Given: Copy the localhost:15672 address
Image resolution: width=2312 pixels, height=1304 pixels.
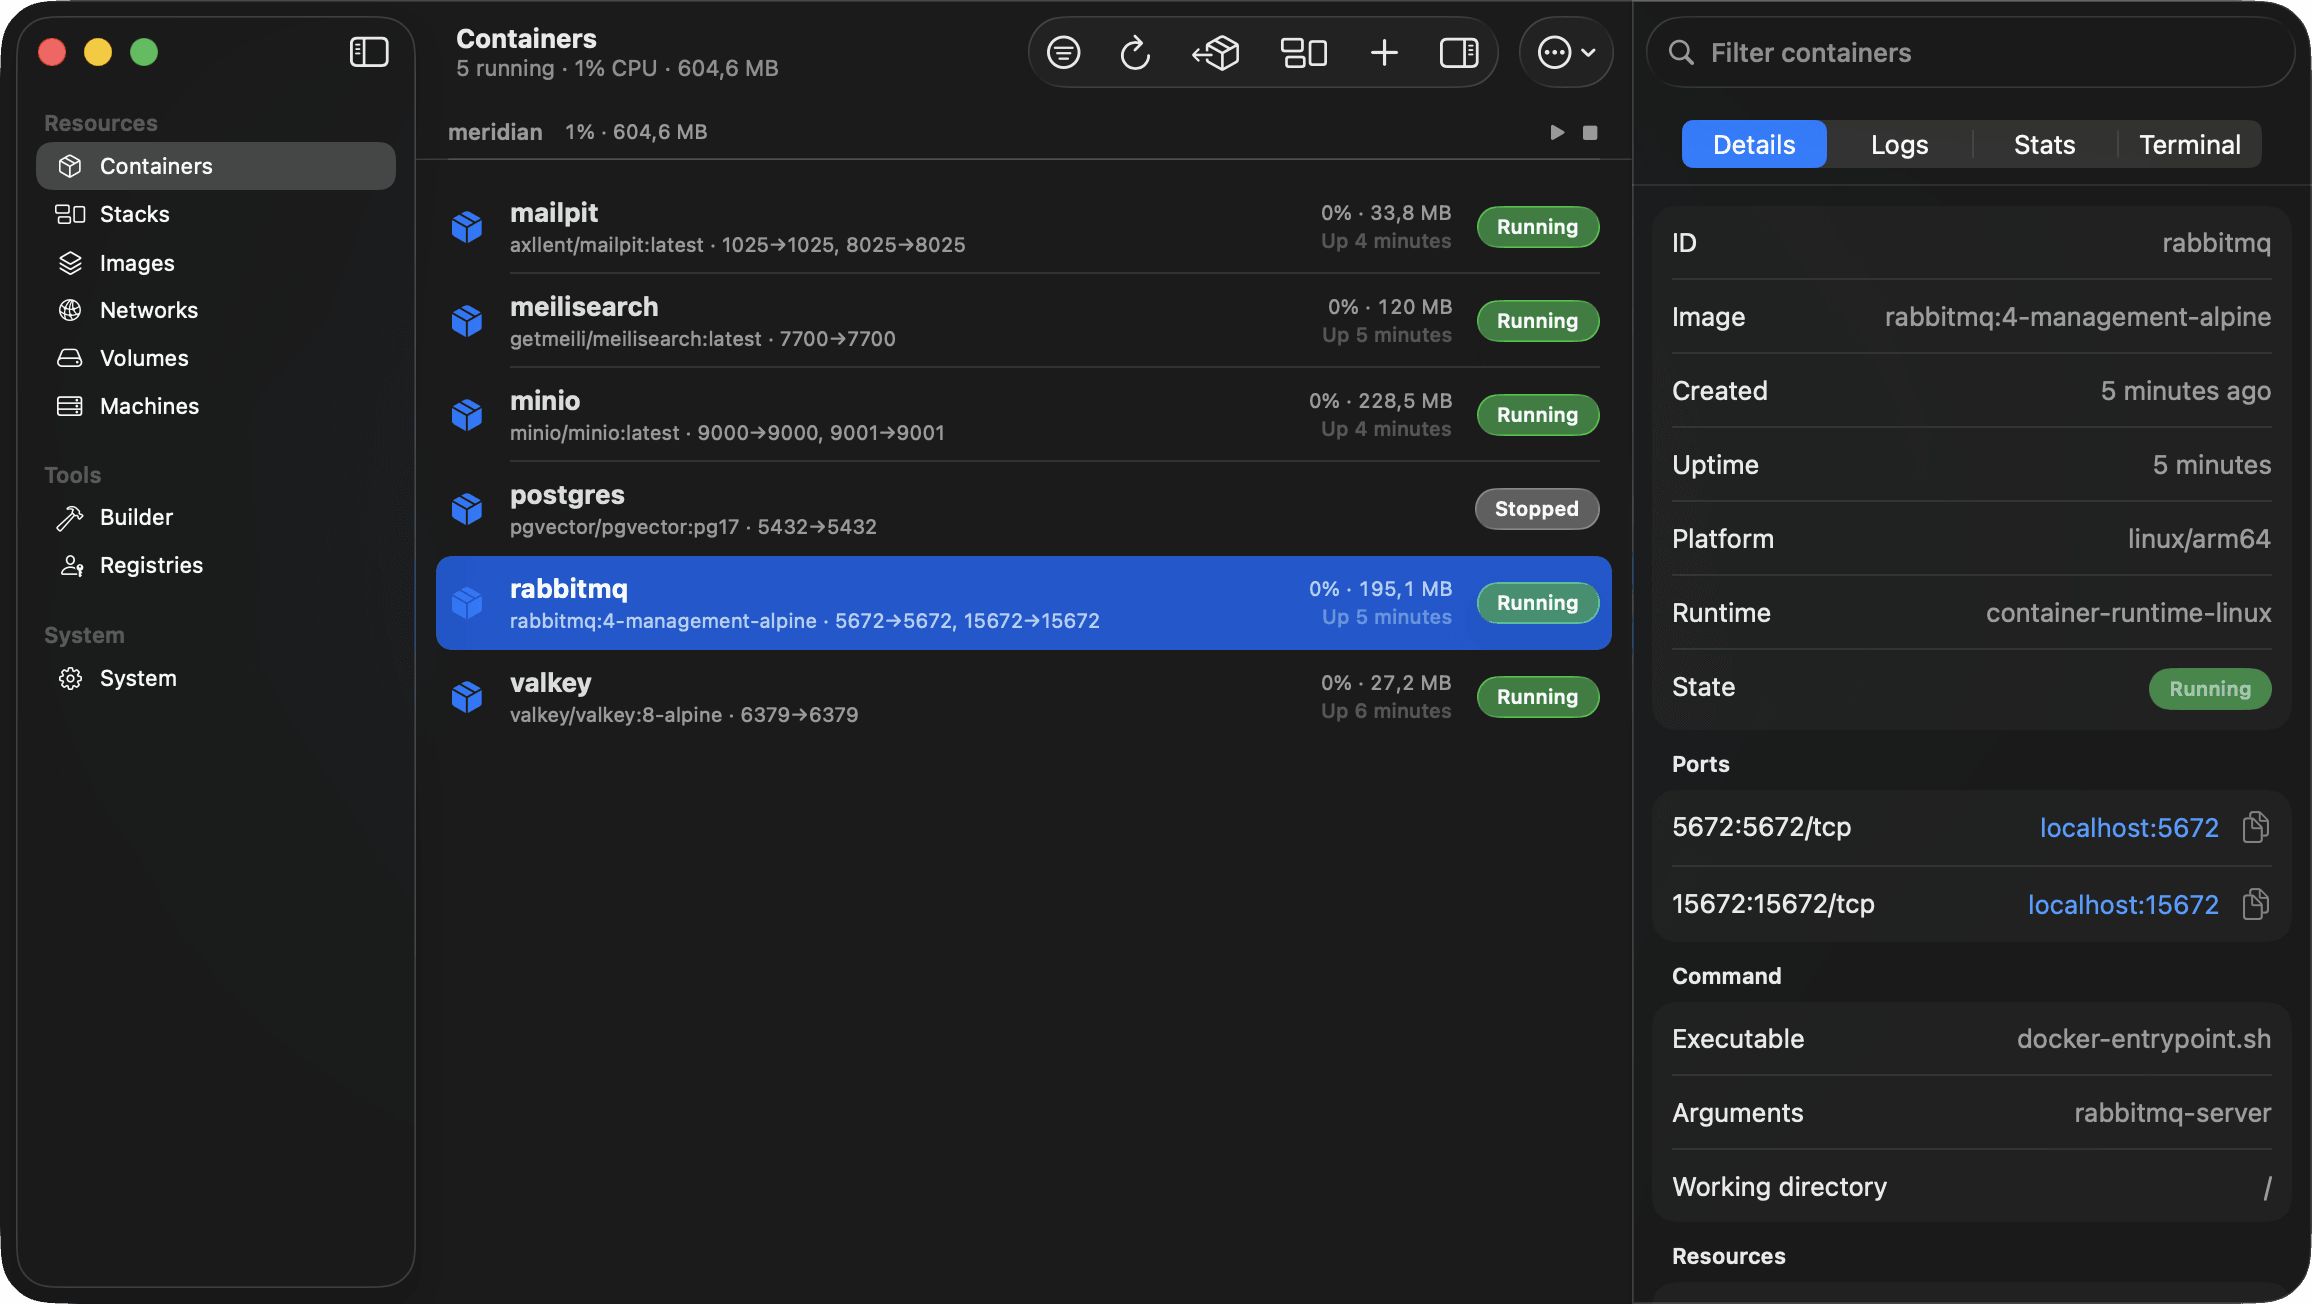Looking at the screenshot, I should [2256, 904].
